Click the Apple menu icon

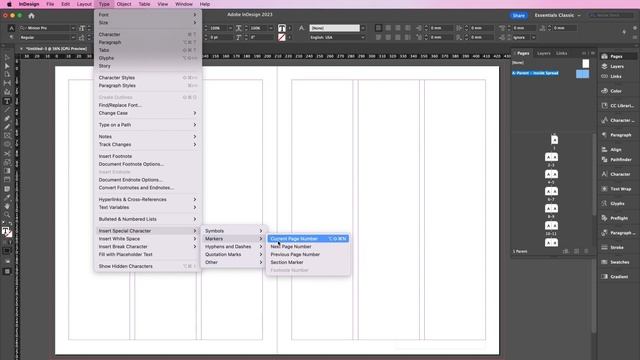9,4
